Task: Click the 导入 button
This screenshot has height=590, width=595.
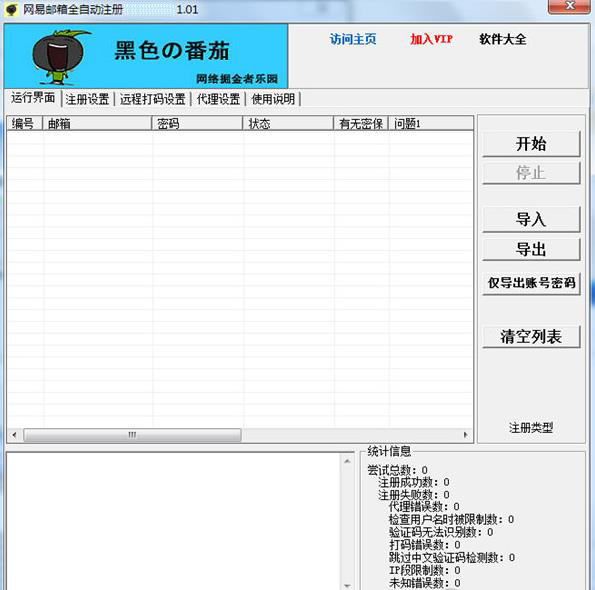Action: coord(531,219)
